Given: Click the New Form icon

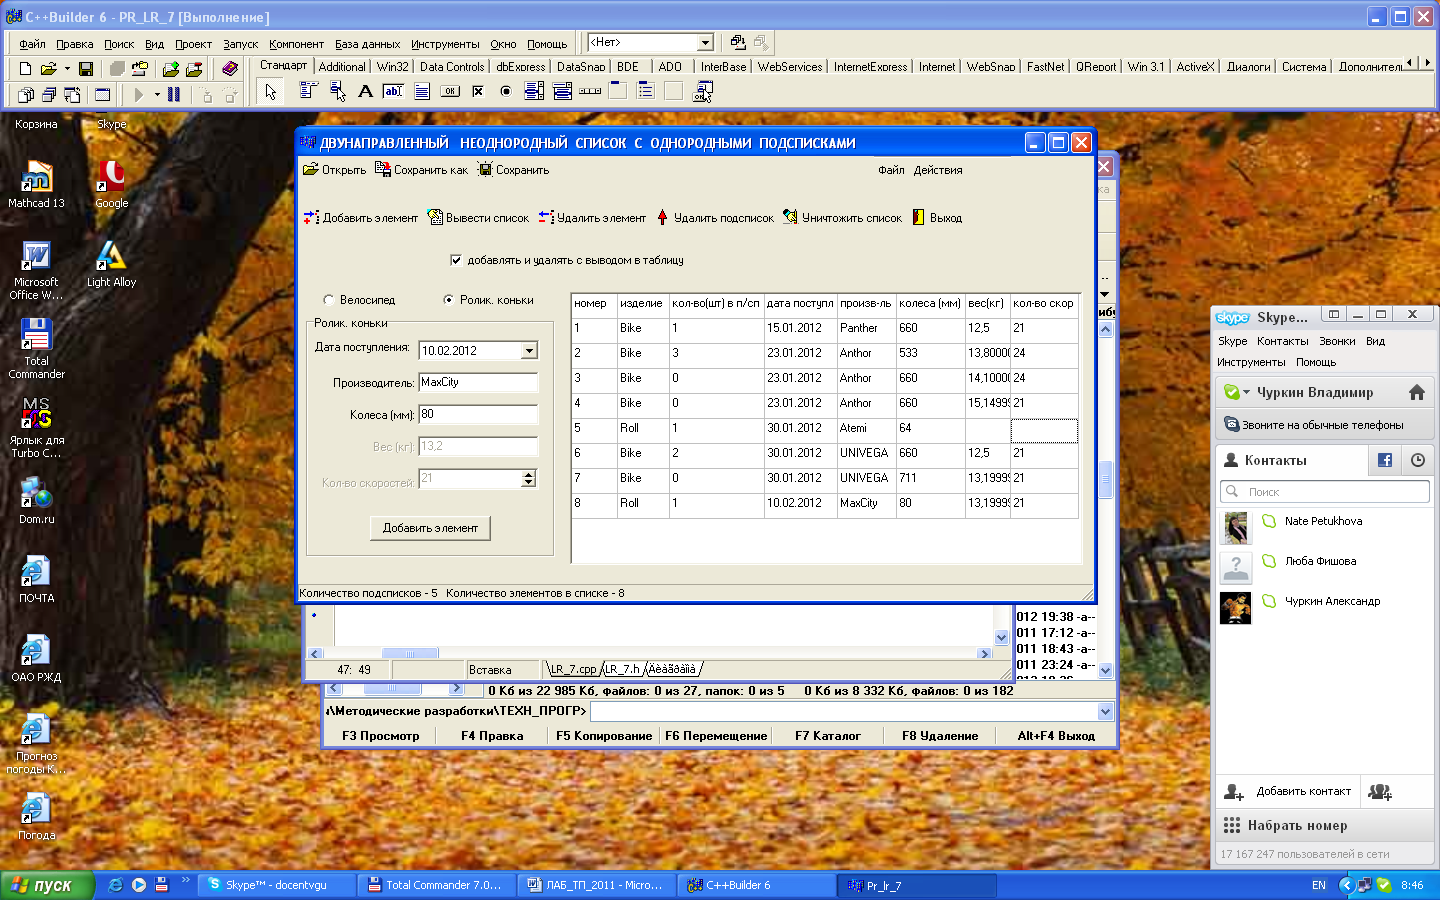Looking at the screenshot, I should click(x=103, y=95).
